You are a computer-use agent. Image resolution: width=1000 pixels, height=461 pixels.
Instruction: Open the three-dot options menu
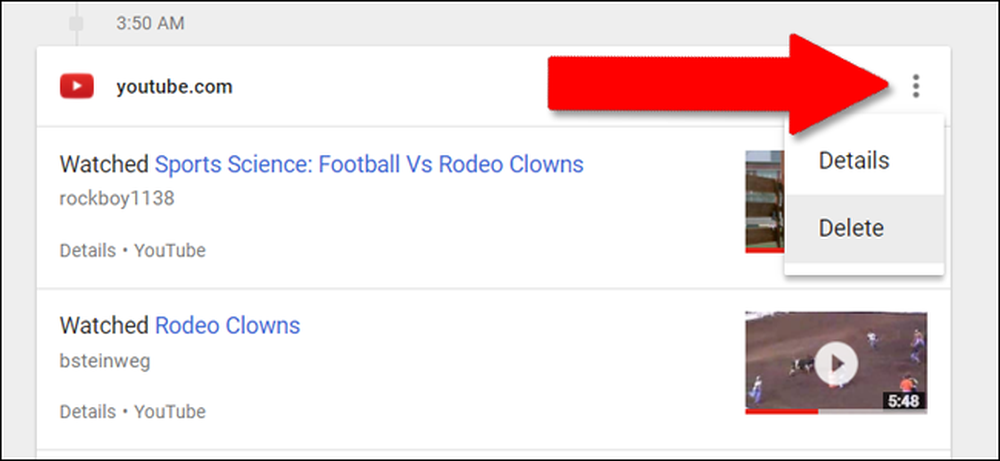916,85
